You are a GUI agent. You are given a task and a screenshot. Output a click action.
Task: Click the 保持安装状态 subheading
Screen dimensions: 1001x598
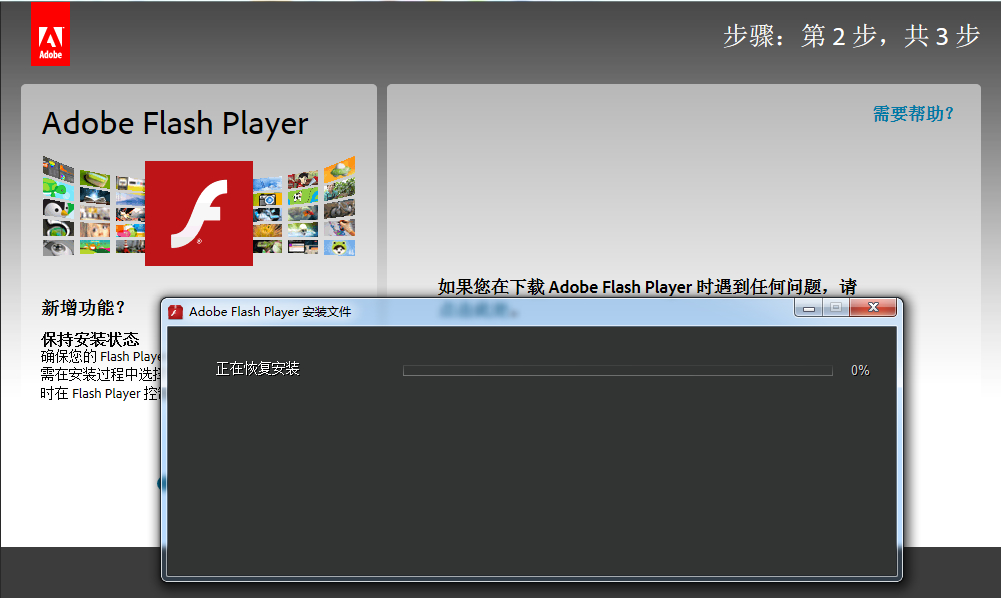(x=90, y=339)
